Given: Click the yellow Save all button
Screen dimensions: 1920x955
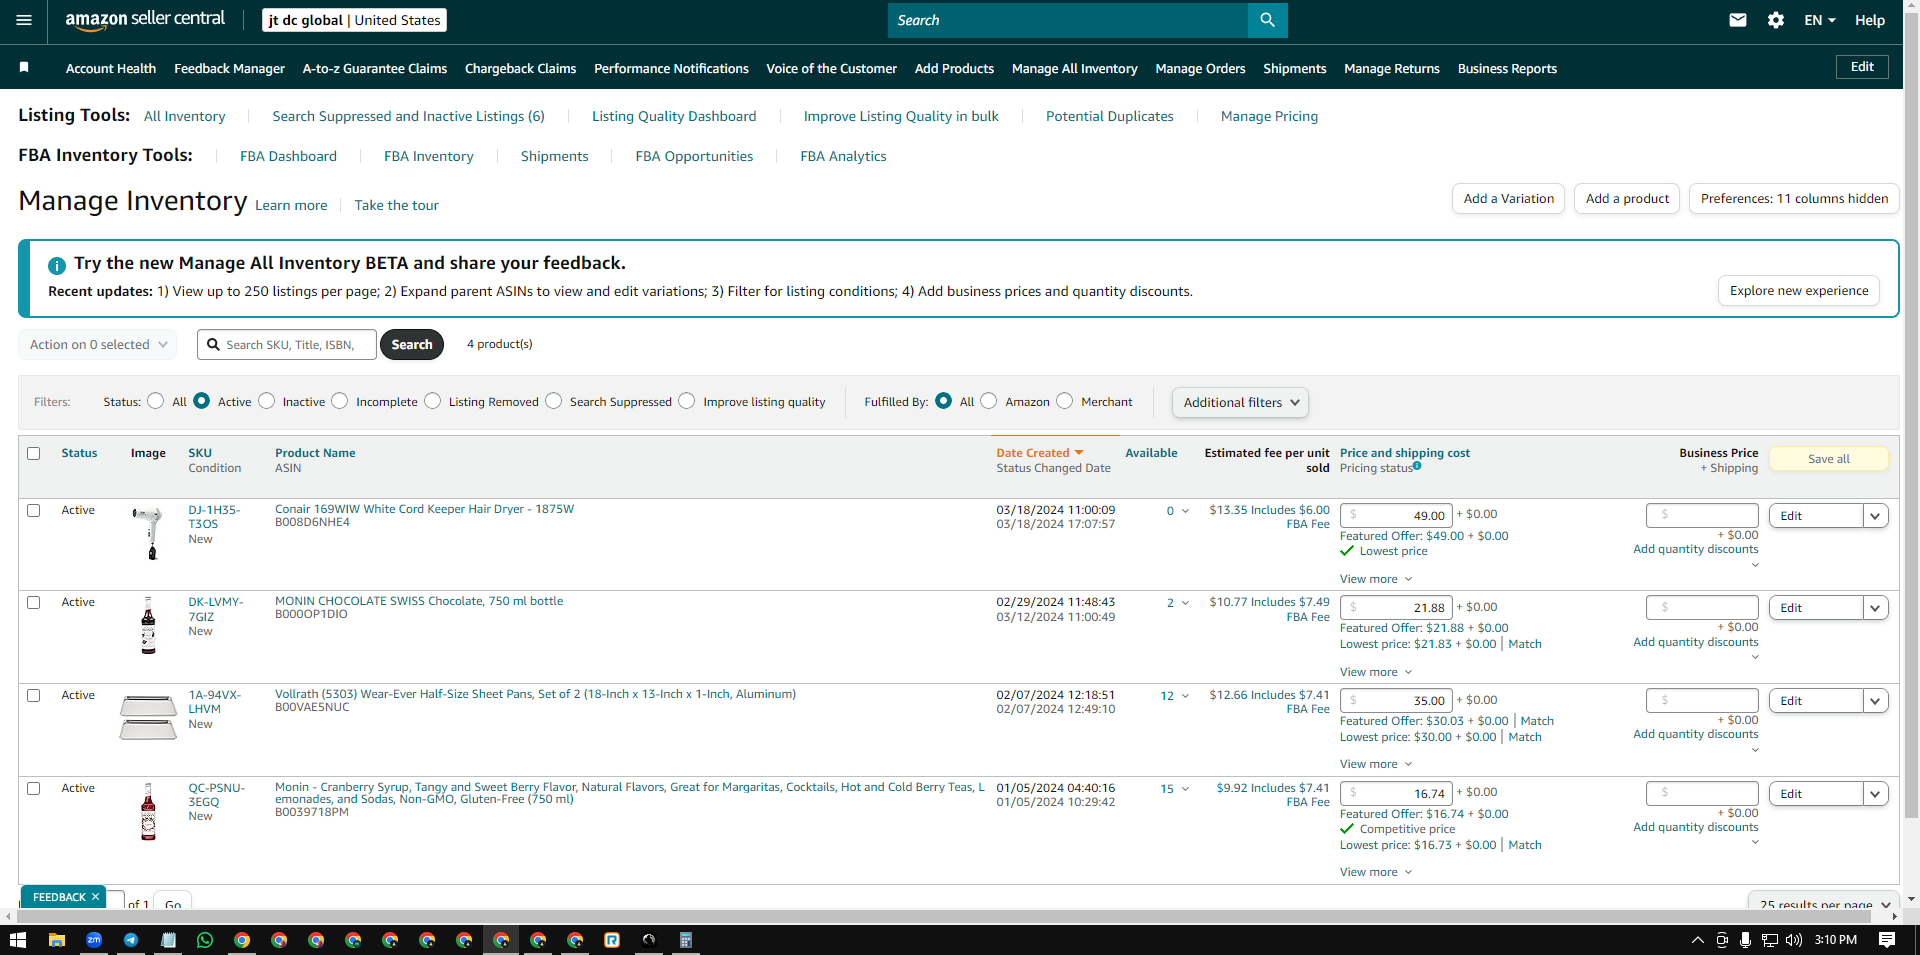Looking at the screenshot, I should (x=1829, y=459).
